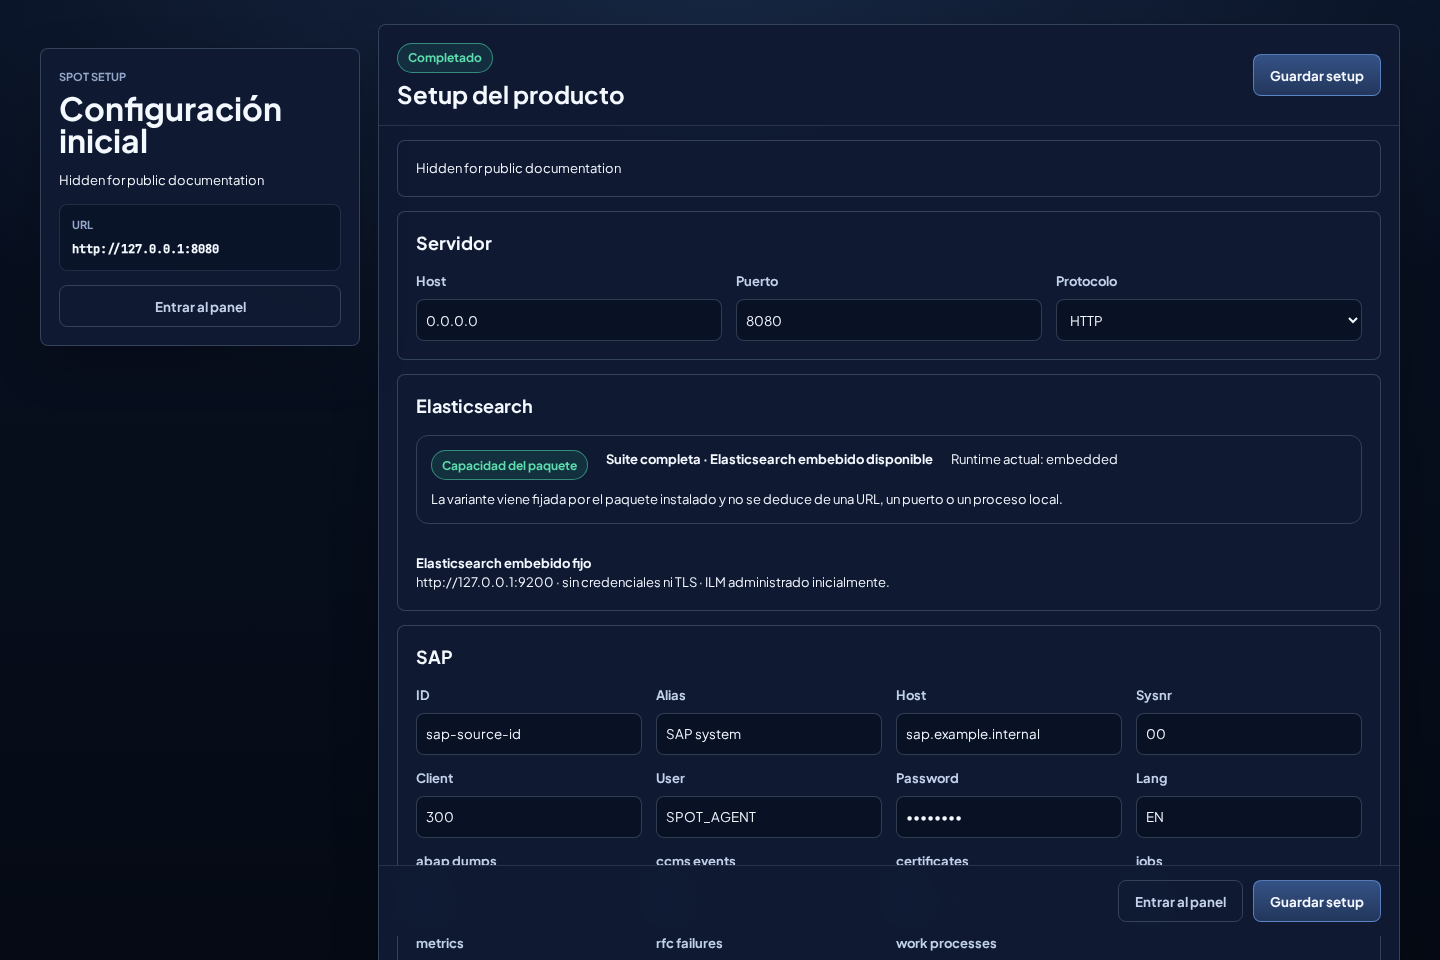Screen dimensions: 1440x960
Task: Open the Protocolo HTTP dropdown
Action: [1208, 320]
